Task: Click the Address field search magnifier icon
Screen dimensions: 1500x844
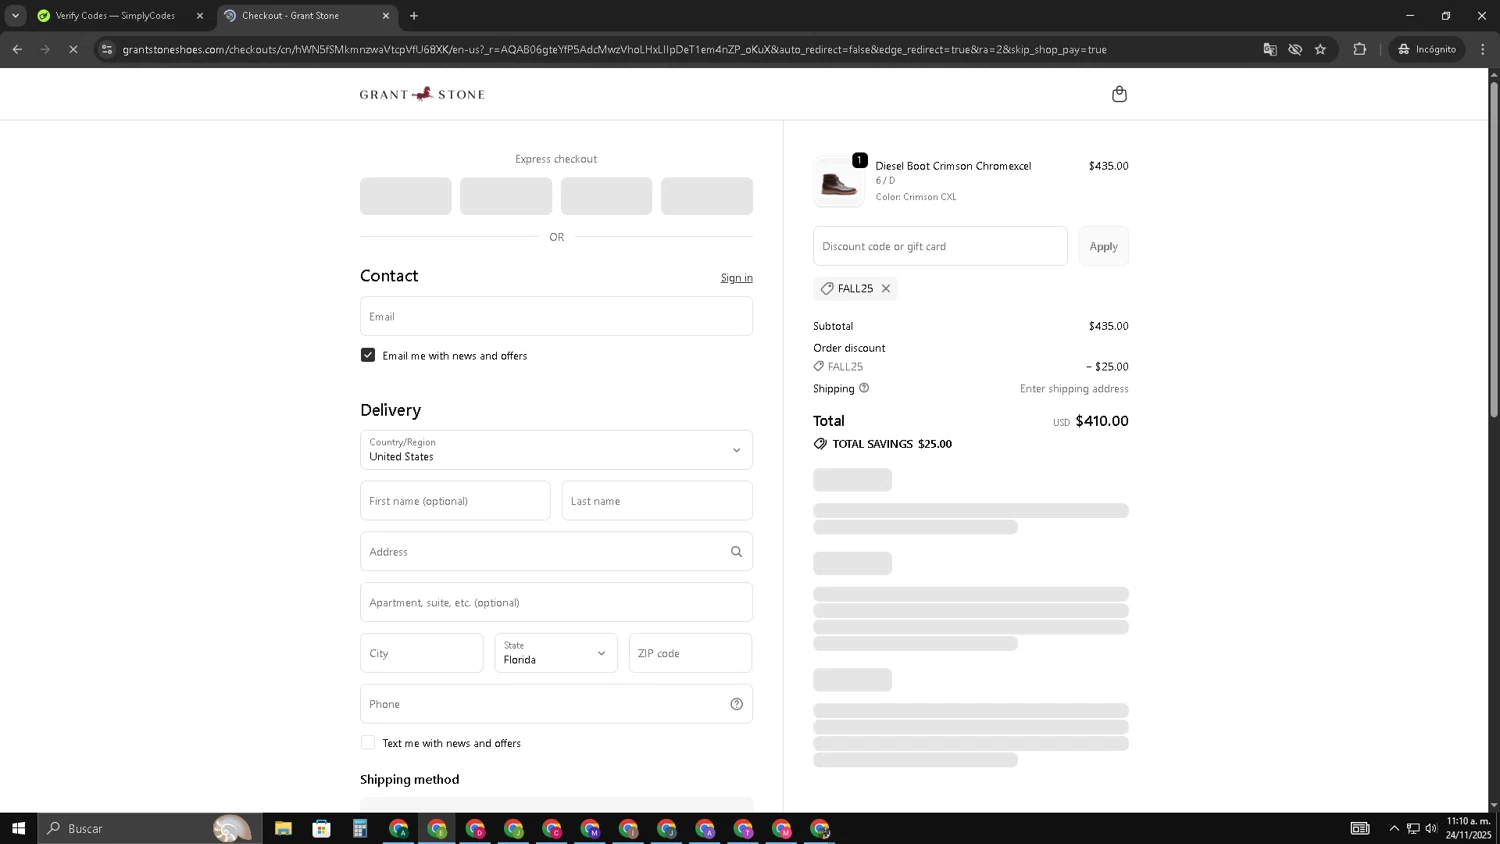Action: [x=736, y=552]
